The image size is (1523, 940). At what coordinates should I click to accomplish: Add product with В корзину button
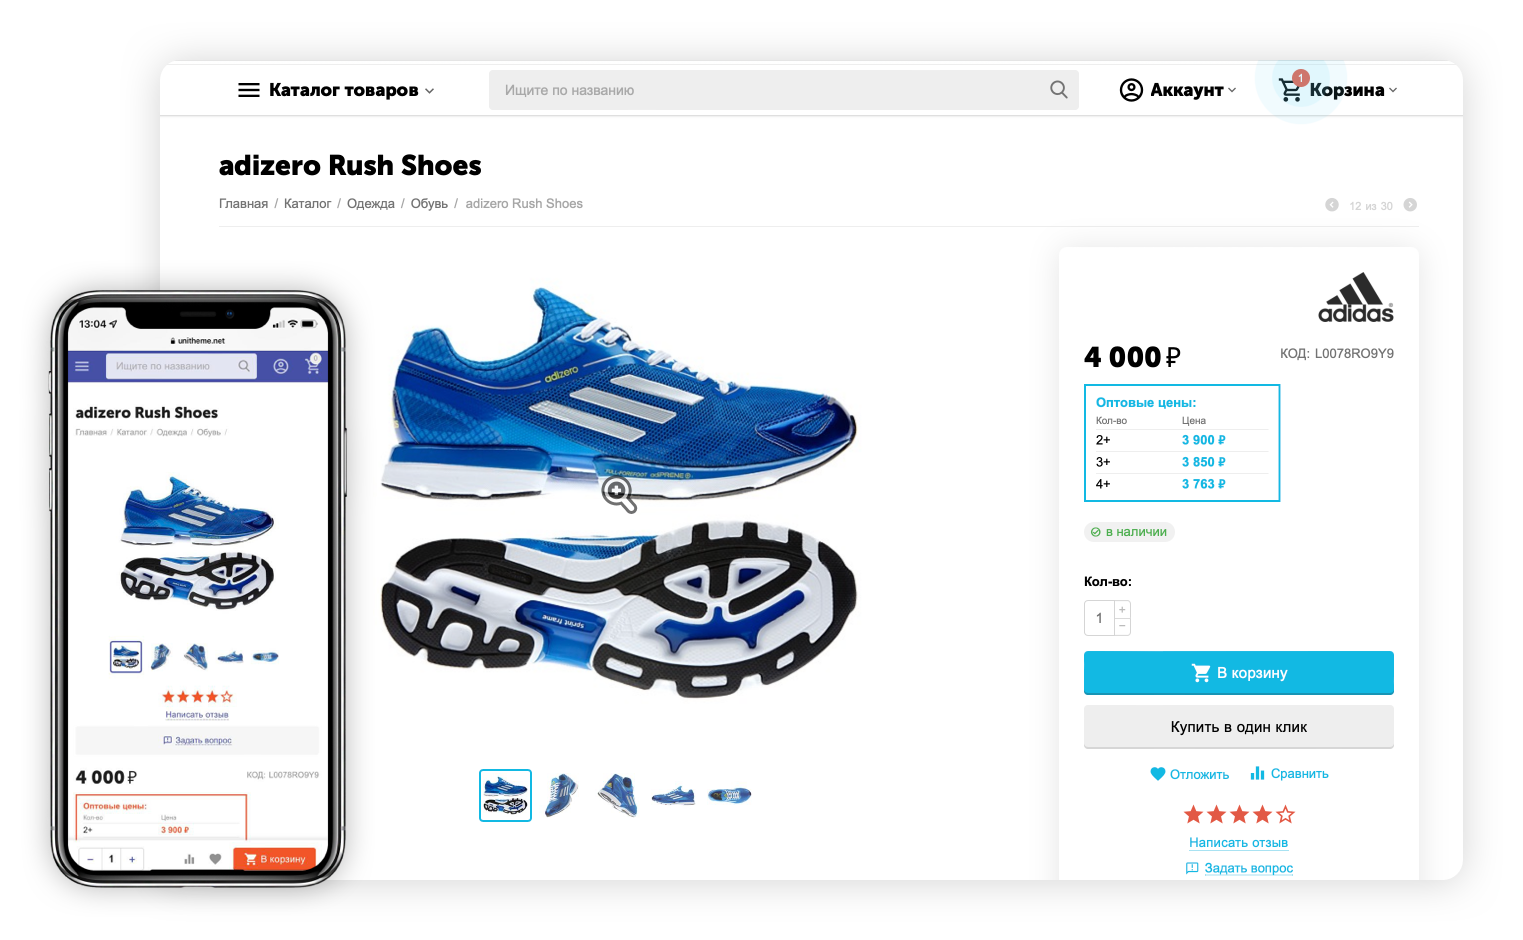(1238, 673)
